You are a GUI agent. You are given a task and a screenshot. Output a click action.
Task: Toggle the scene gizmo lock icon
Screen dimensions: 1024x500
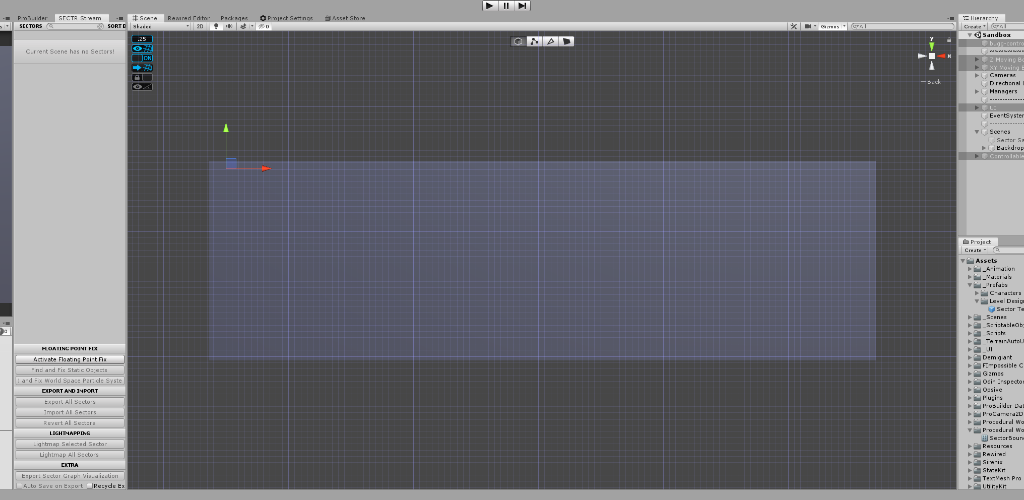(x=949, y=40)
